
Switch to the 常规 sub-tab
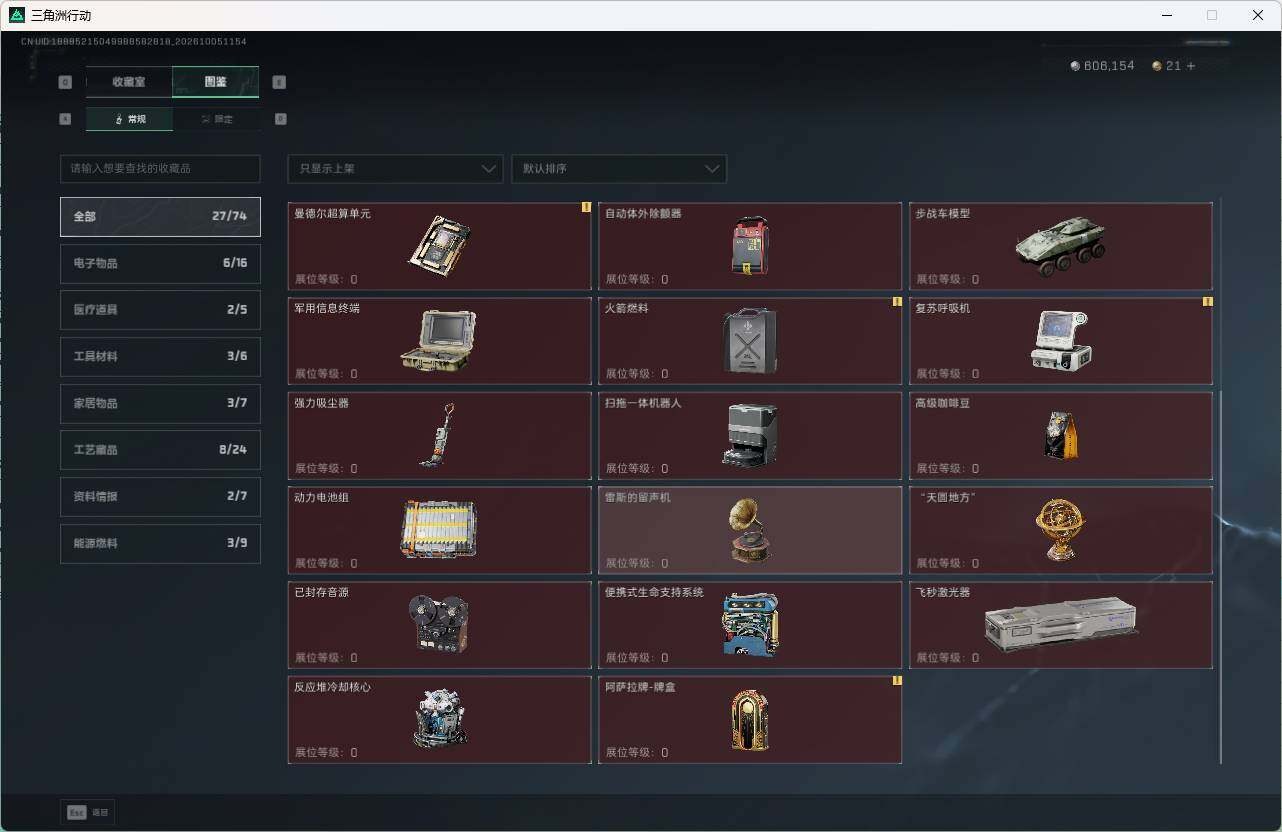(129, 119)
